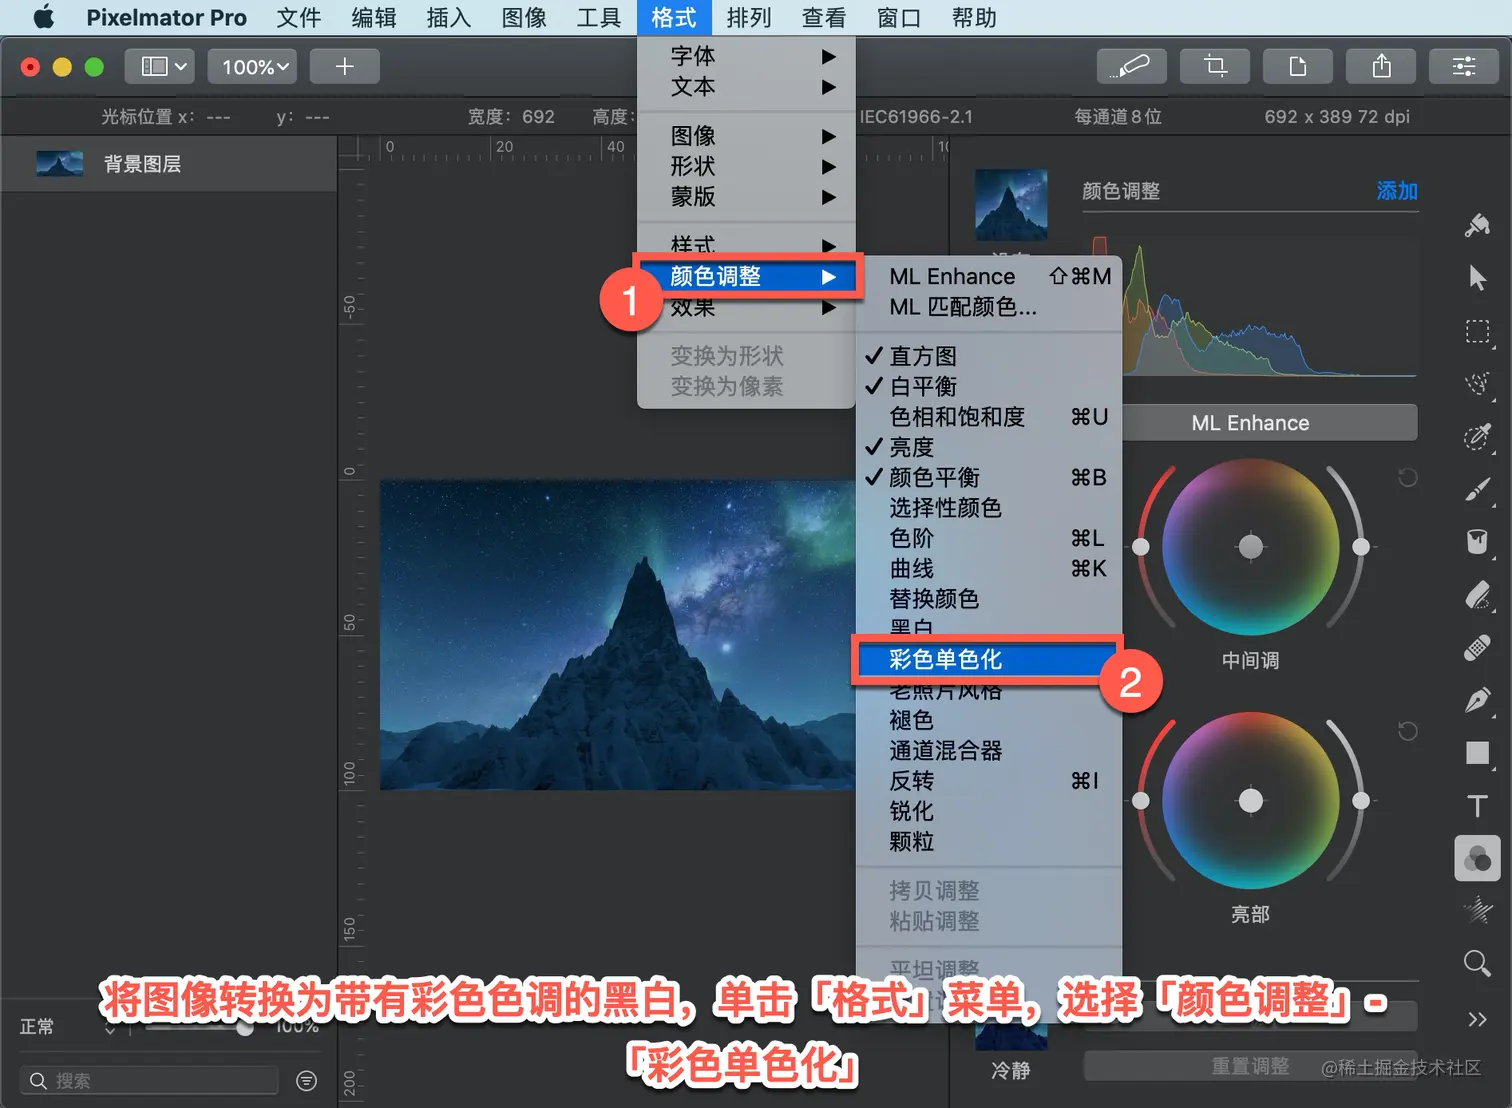This screenshot has height=1108, width=1512.
Task: Select the Paint brush tool
Action: coord(1477,489)
